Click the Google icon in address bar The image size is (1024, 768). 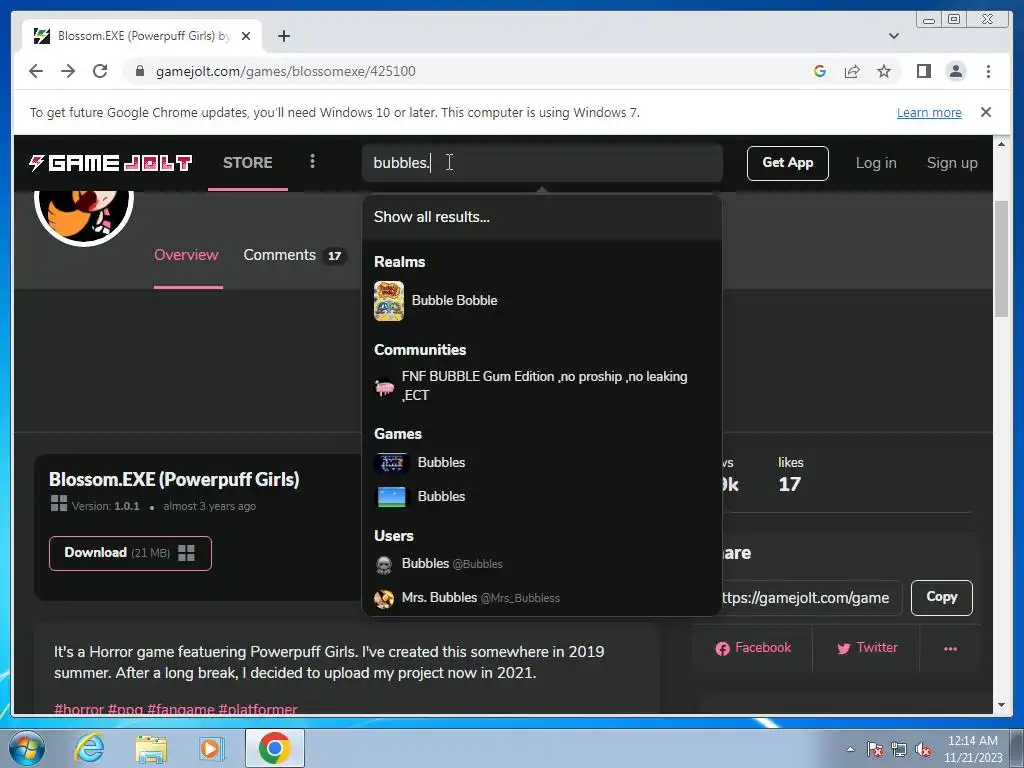[x=820, y=71]
